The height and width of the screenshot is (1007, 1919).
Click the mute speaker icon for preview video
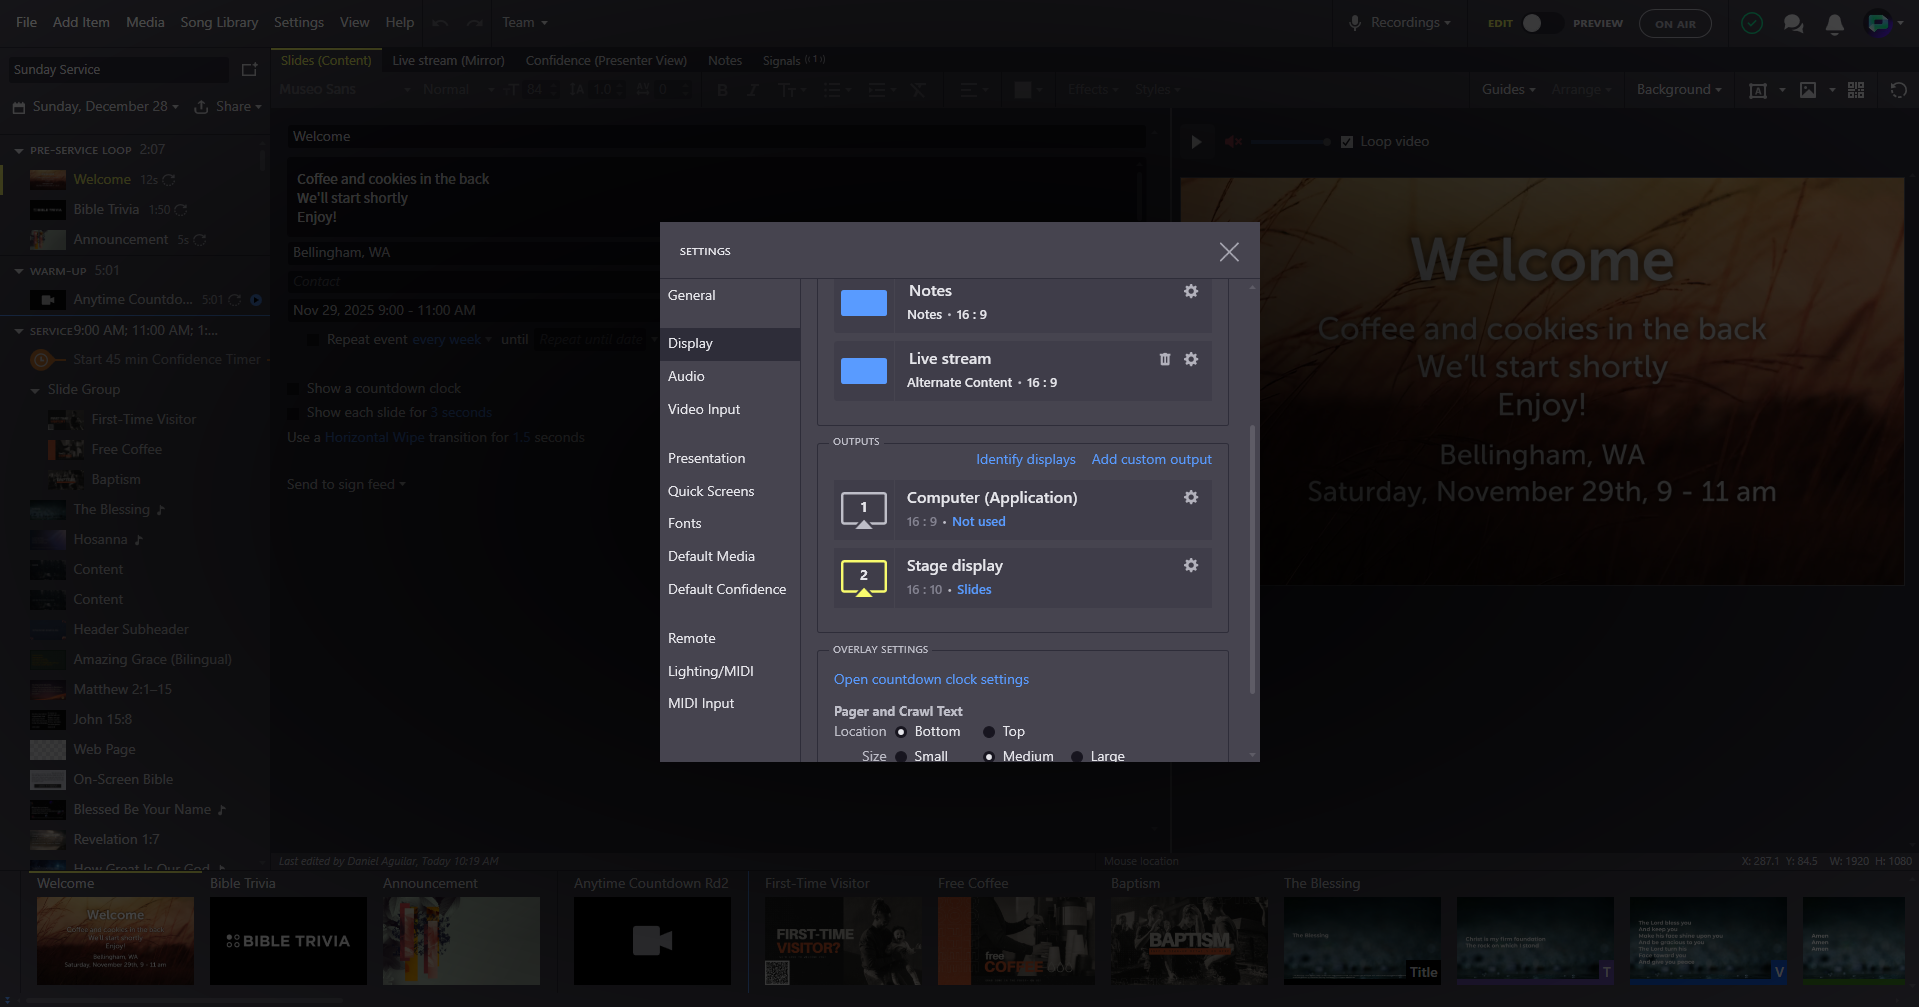(1234, 142)
